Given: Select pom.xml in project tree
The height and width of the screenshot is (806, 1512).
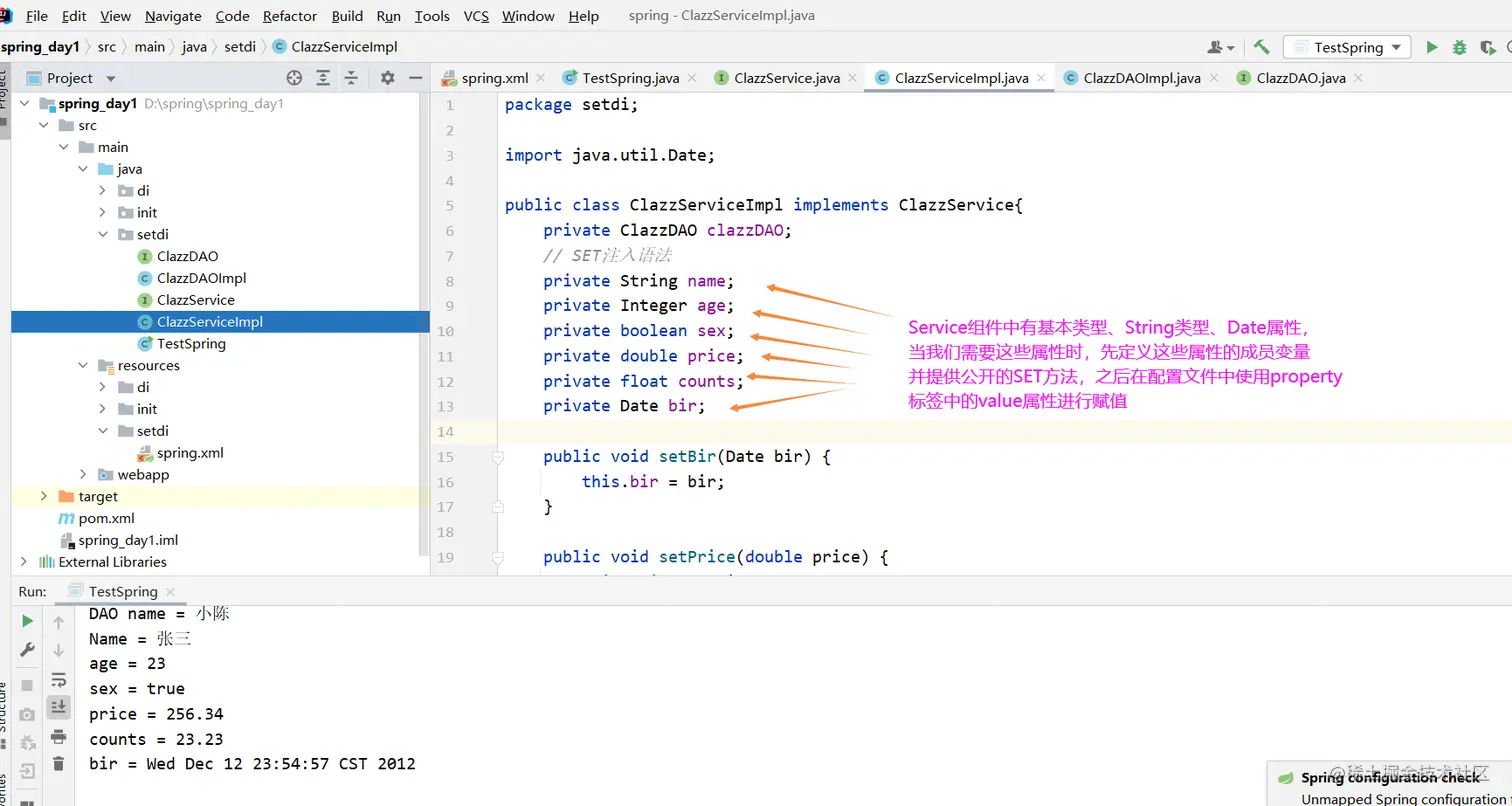Looking at the screenshot, I should point(106,519).
